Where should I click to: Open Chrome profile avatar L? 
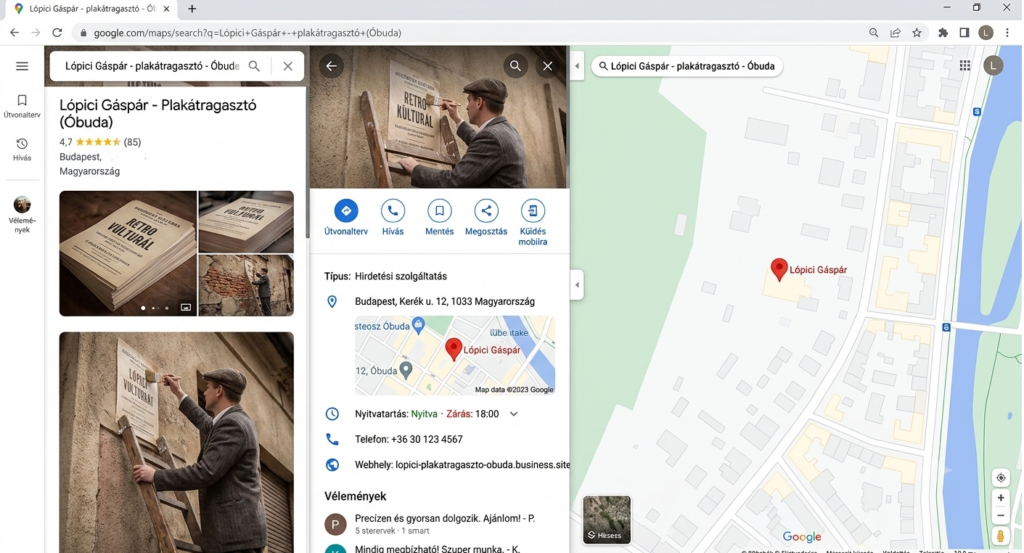tap(986, 33)
